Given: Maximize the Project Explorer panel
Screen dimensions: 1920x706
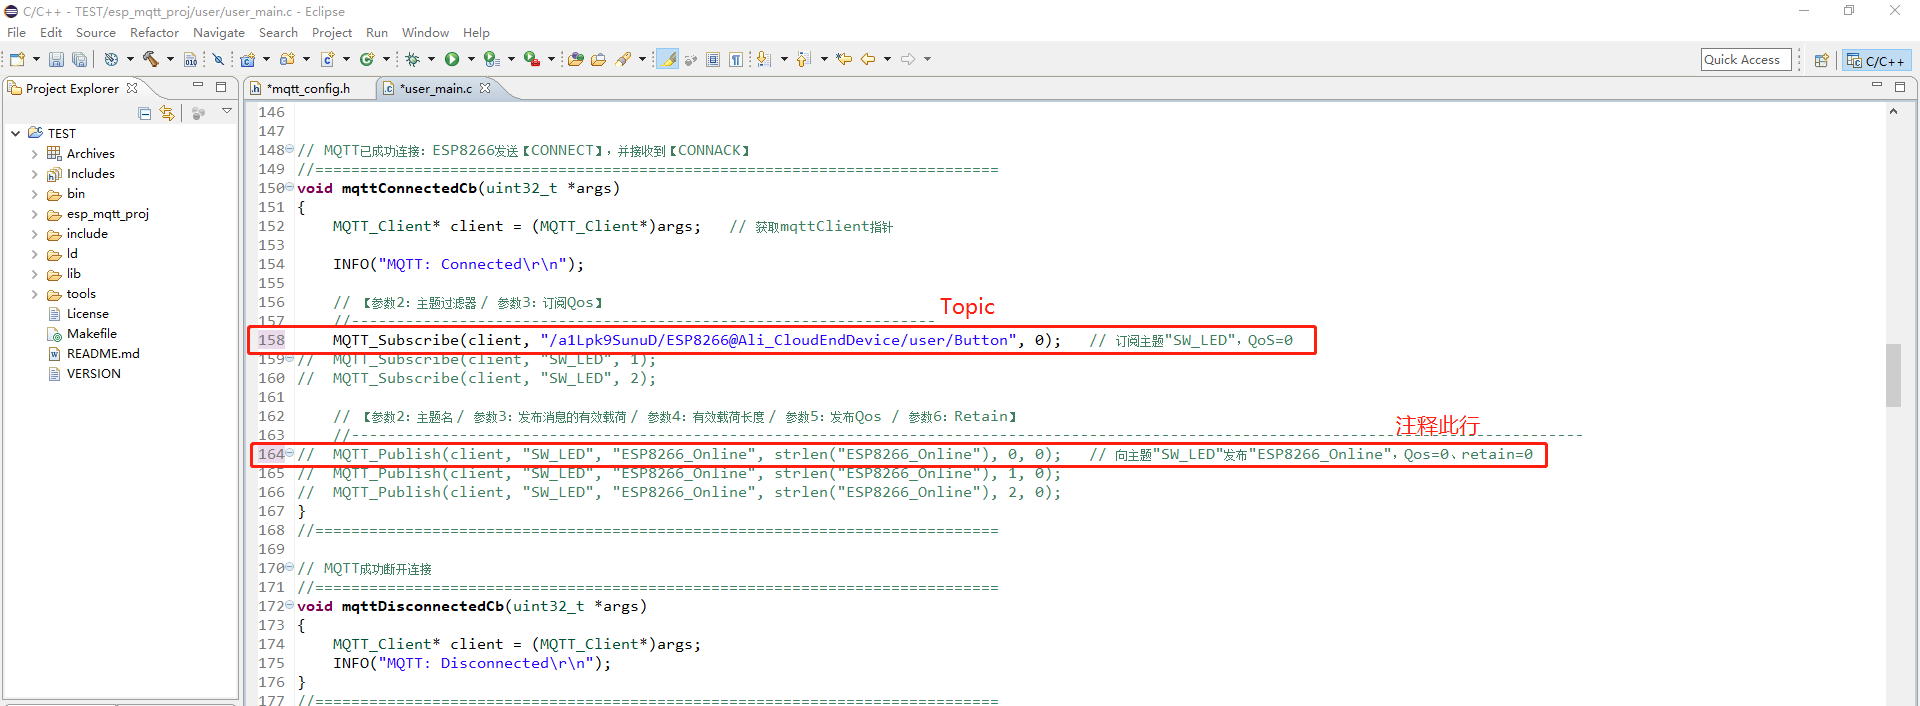Looking at the screenshot, I should point(222,87).
